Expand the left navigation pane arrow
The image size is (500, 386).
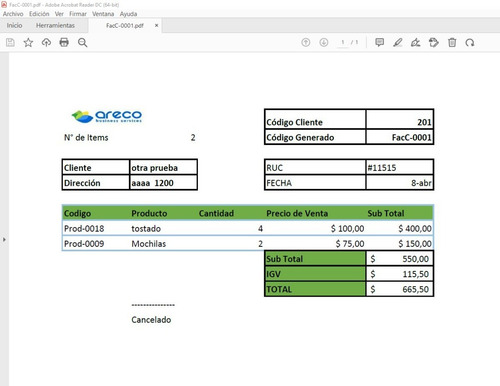(x=4, y=239)
